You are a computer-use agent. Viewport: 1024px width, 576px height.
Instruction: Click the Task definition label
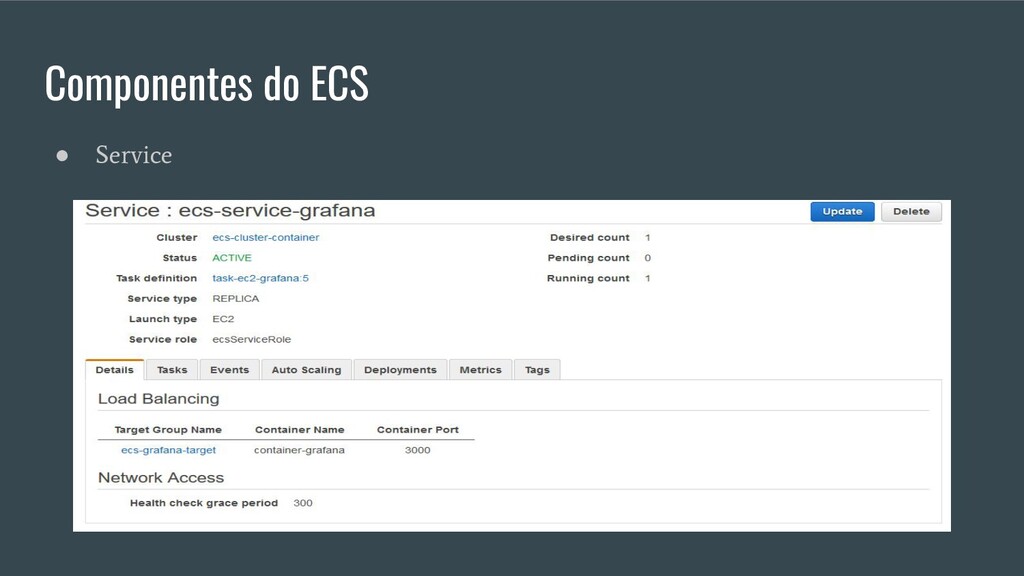pos(156,278)
